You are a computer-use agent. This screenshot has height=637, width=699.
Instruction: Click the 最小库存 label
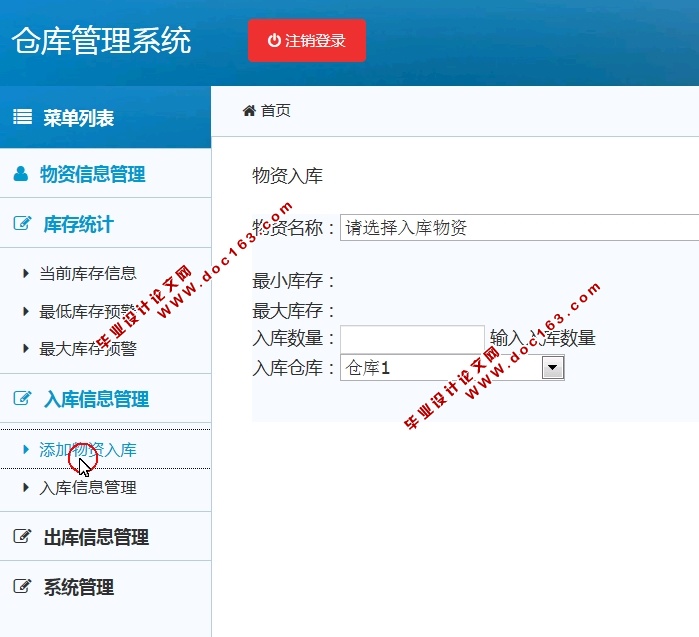click(x=293, y=281)
